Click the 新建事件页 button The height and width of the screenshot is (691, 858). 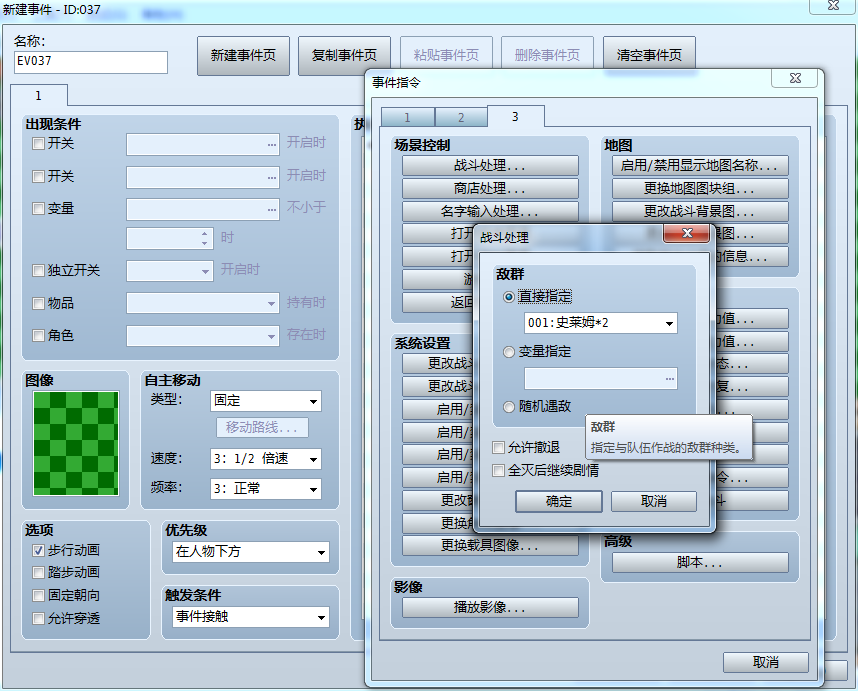[243, 55]
